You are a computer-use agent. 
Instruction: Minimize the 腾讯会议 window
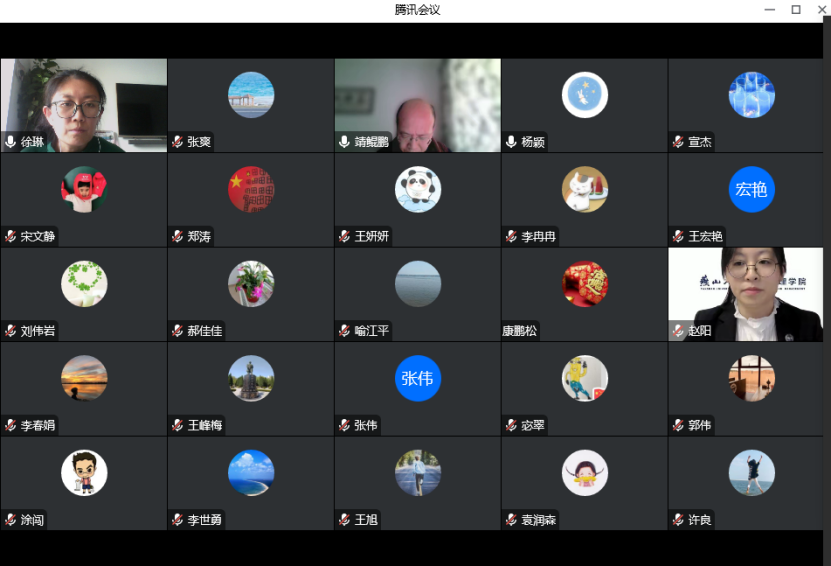[x=770, y=10]
